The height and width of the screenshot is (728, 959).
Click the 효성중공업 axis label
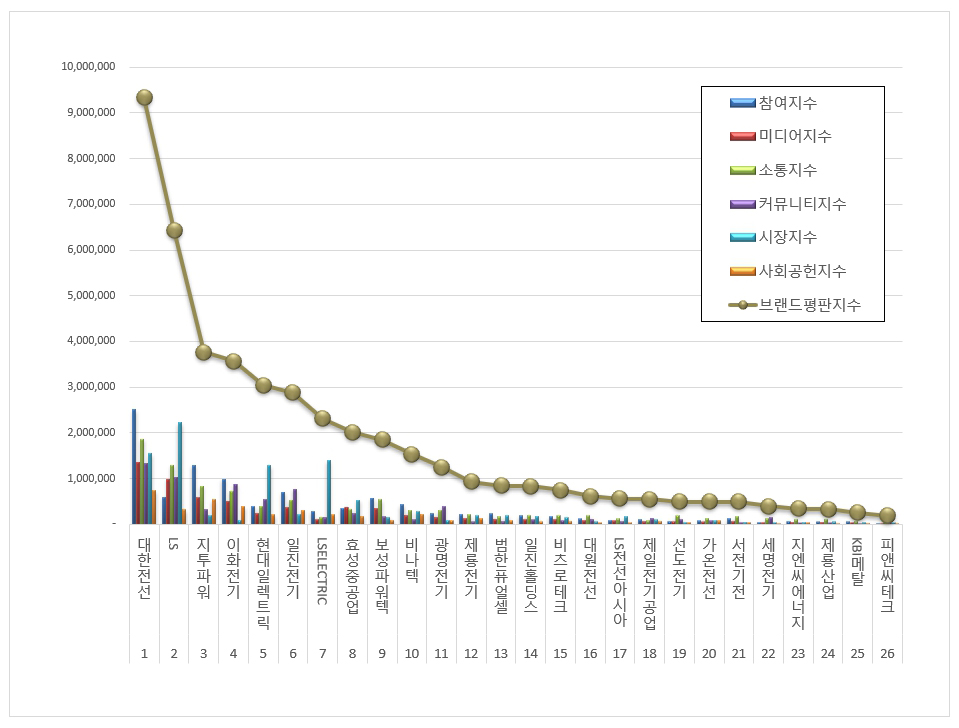[x=352, y=578]
